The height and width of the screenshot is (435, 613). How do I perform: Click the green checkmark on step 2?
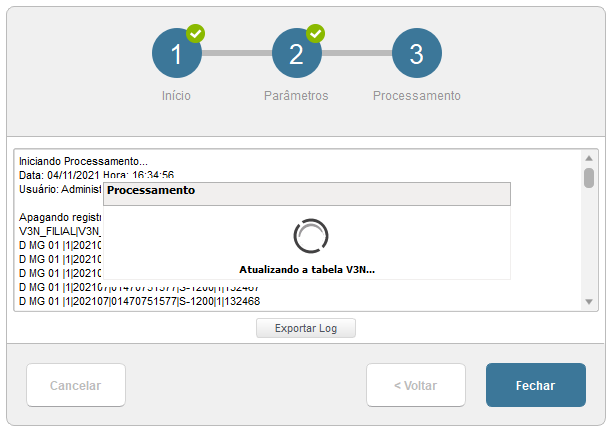click(315, 34)
